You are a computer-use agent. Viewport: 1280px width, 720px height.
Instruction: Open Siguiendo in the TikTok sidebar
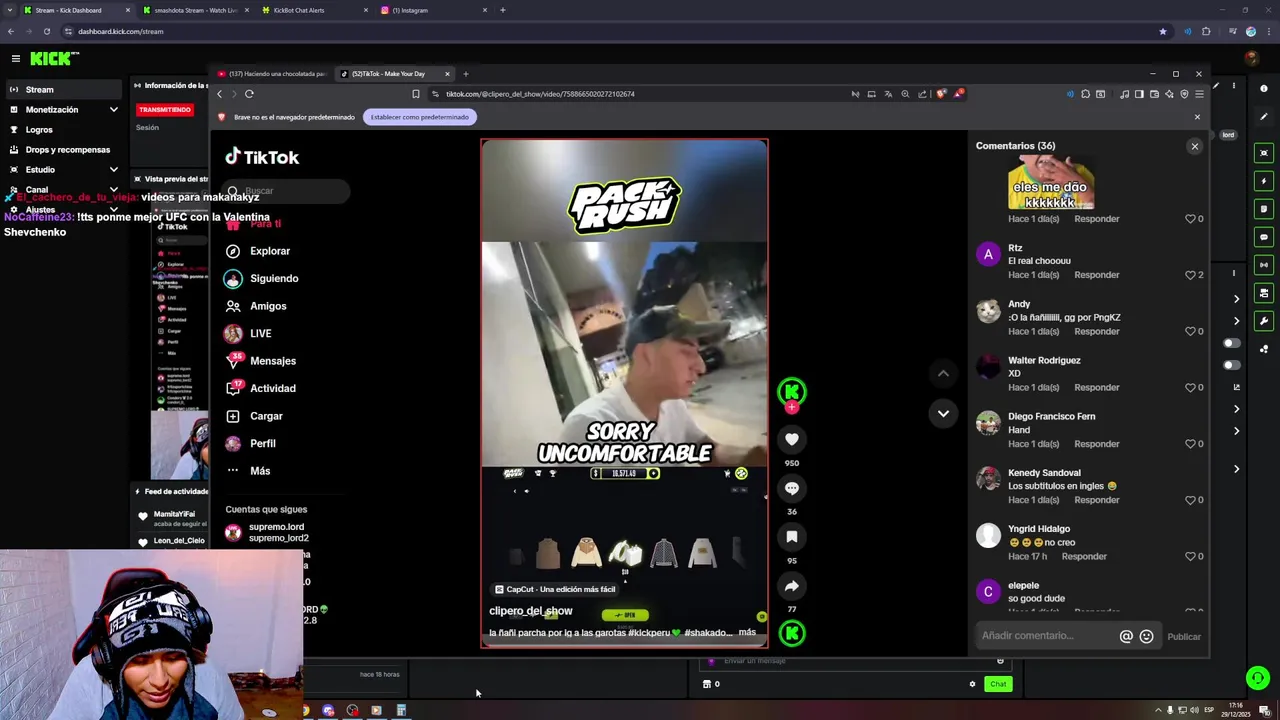pyautogui.click(x=262, y=278)
